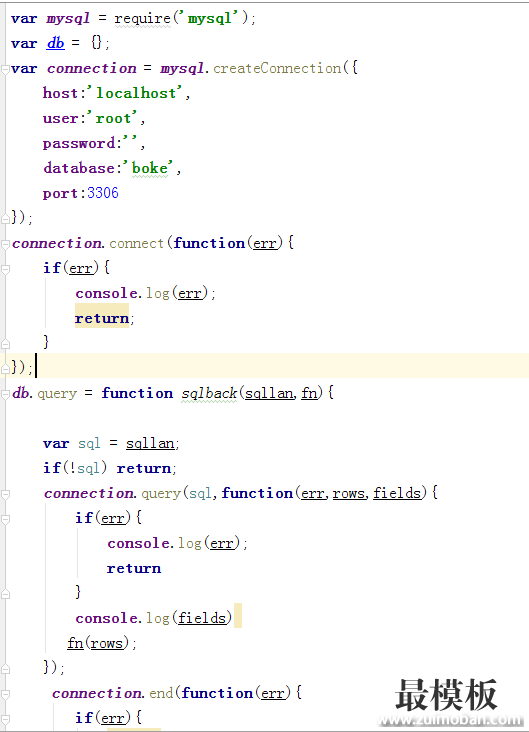Screen dimensions: 529x732
Task: Click the sqlback function name
Action: (209, 394)
